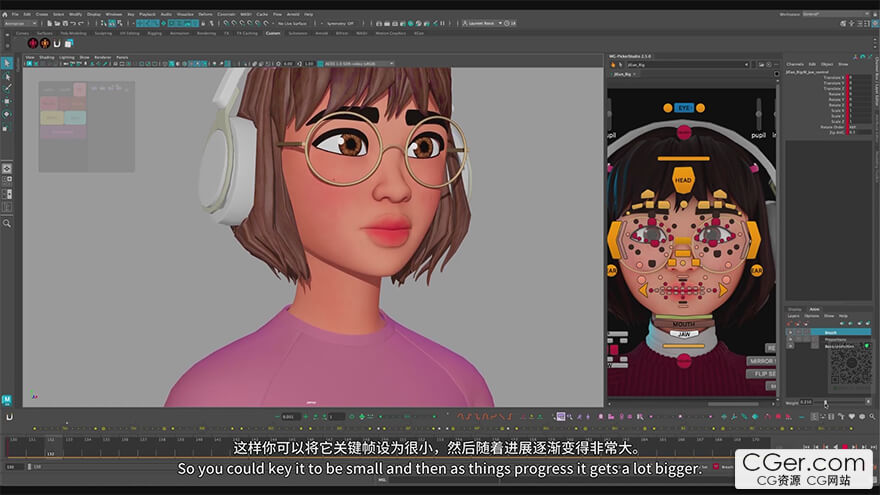Click the HEAD control in picker panel
The image size is (880, 495).
click(683, 180)
